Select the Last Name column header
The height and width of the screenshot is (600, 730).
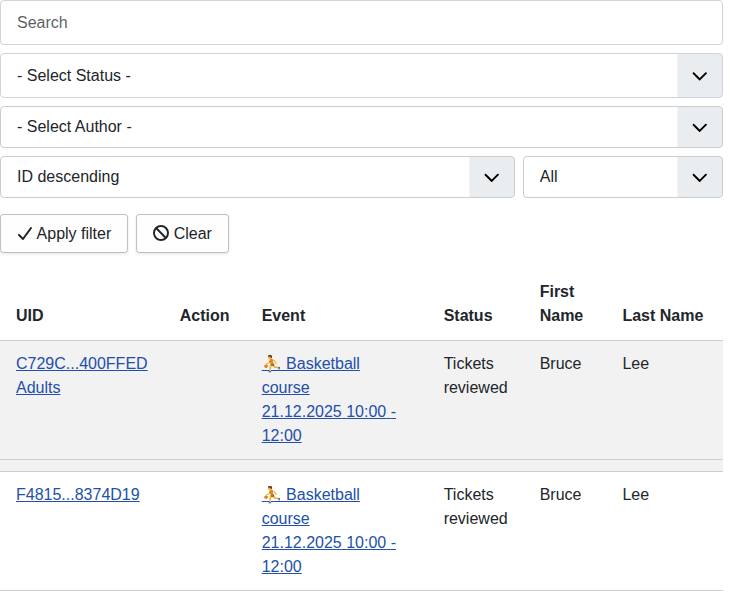coord(662,315)
